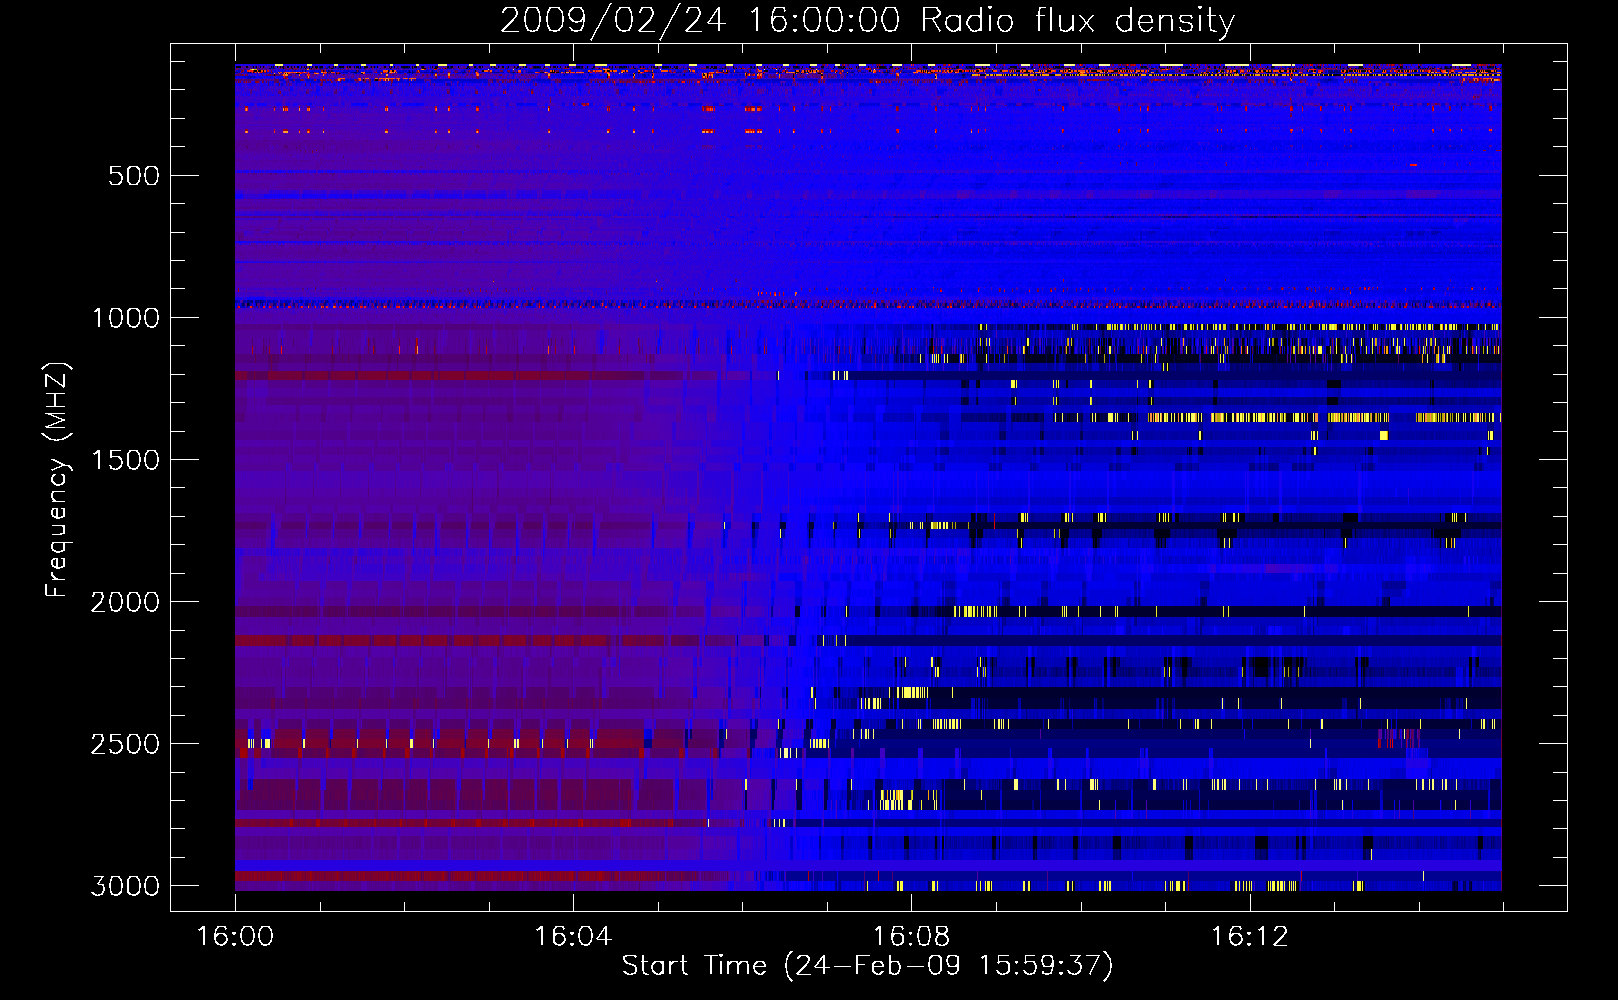Click the 'Start Time (24-Feb-09 15:59:37)' axis label
This screenshot has height=1000, width=1618.
point(867,966)
